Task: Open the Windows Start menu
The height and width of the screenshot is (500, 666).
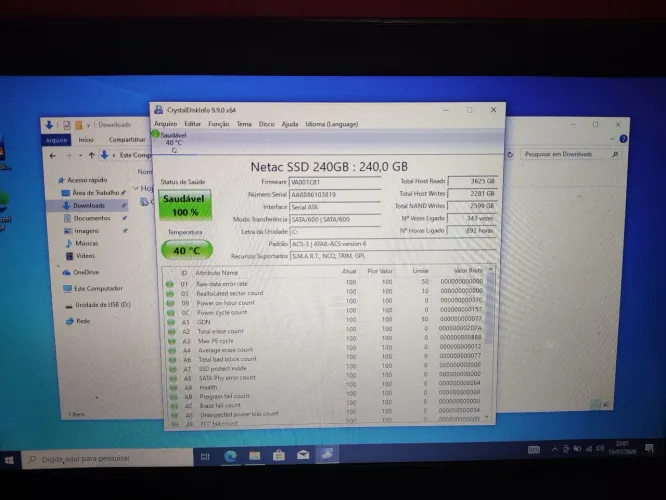Action: 9,460
